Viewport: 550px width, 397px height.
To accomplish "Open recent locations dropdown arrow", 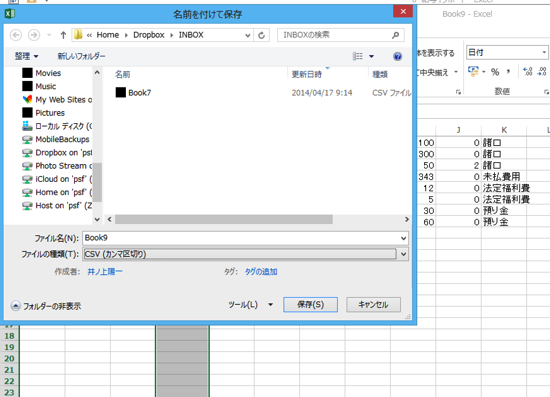I will (x=49, y=35).
